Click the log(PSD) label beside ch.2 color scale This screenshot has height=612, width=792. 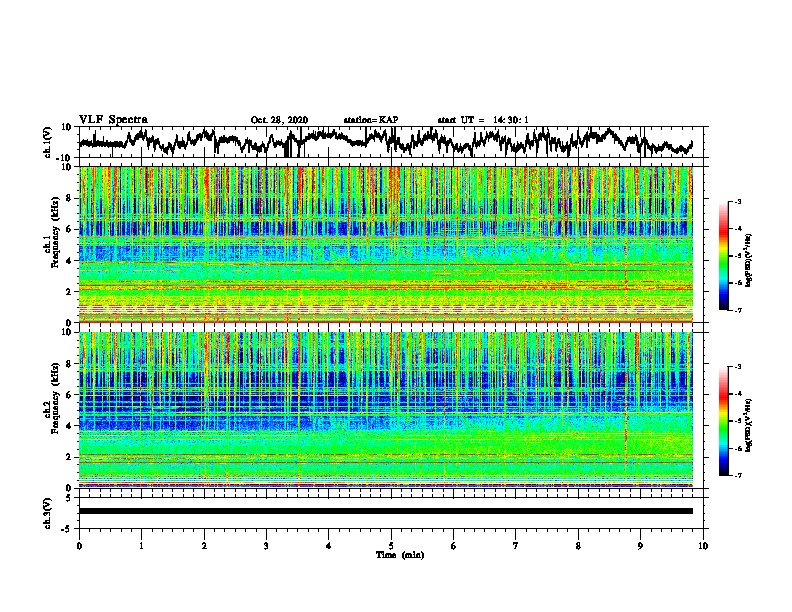[749, 425]
